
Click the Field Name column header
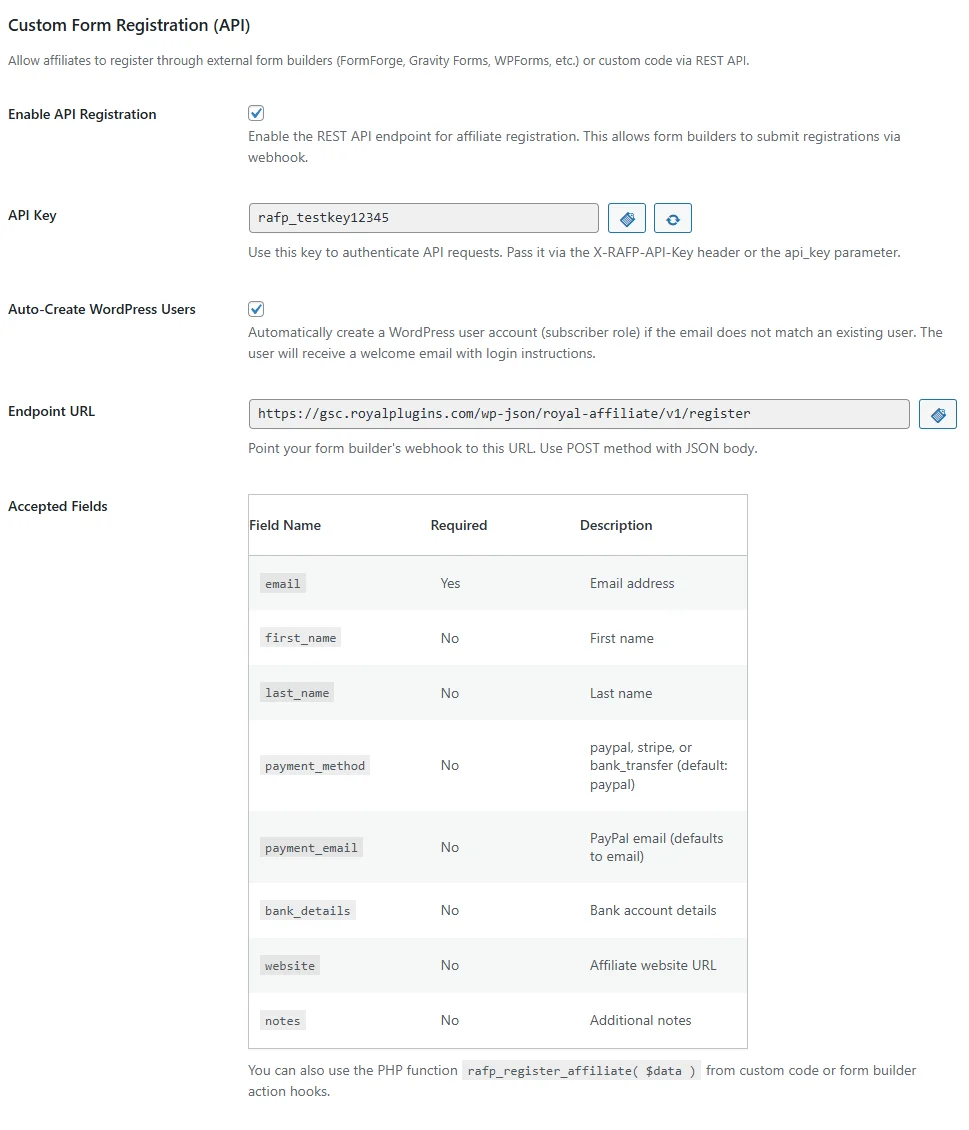(285, 524)
